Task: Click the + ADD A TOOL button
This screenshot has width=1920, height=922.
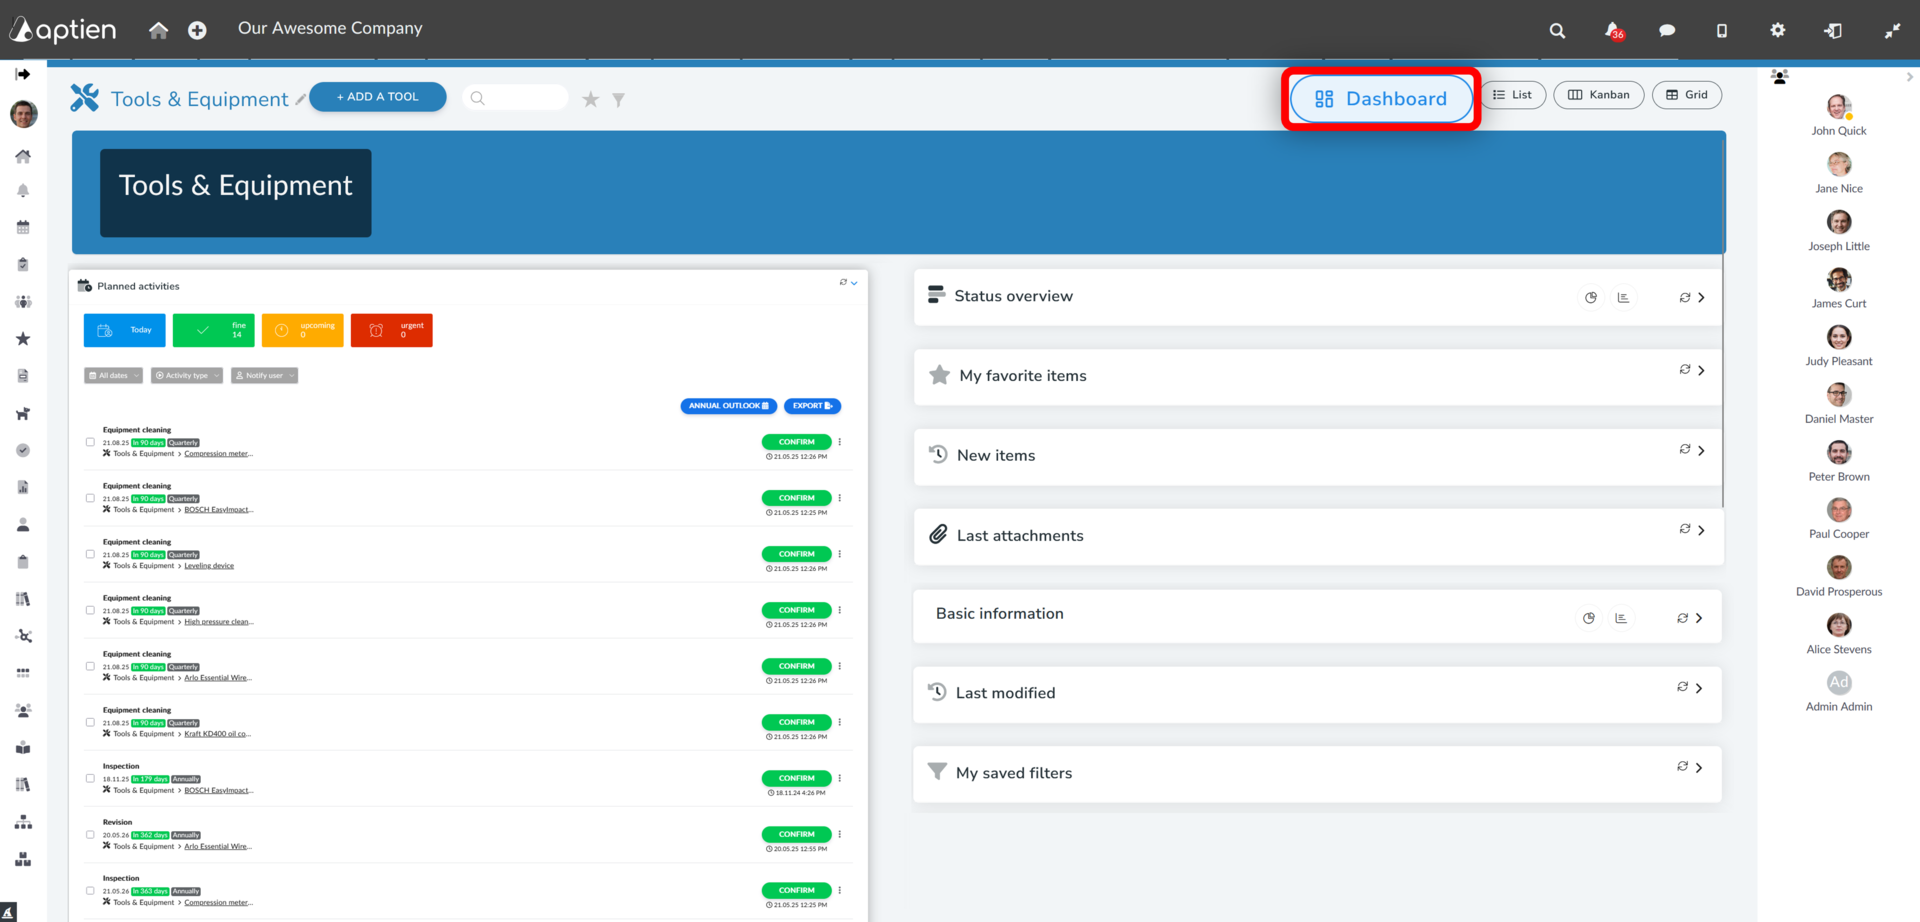Action: click(378, 97)
